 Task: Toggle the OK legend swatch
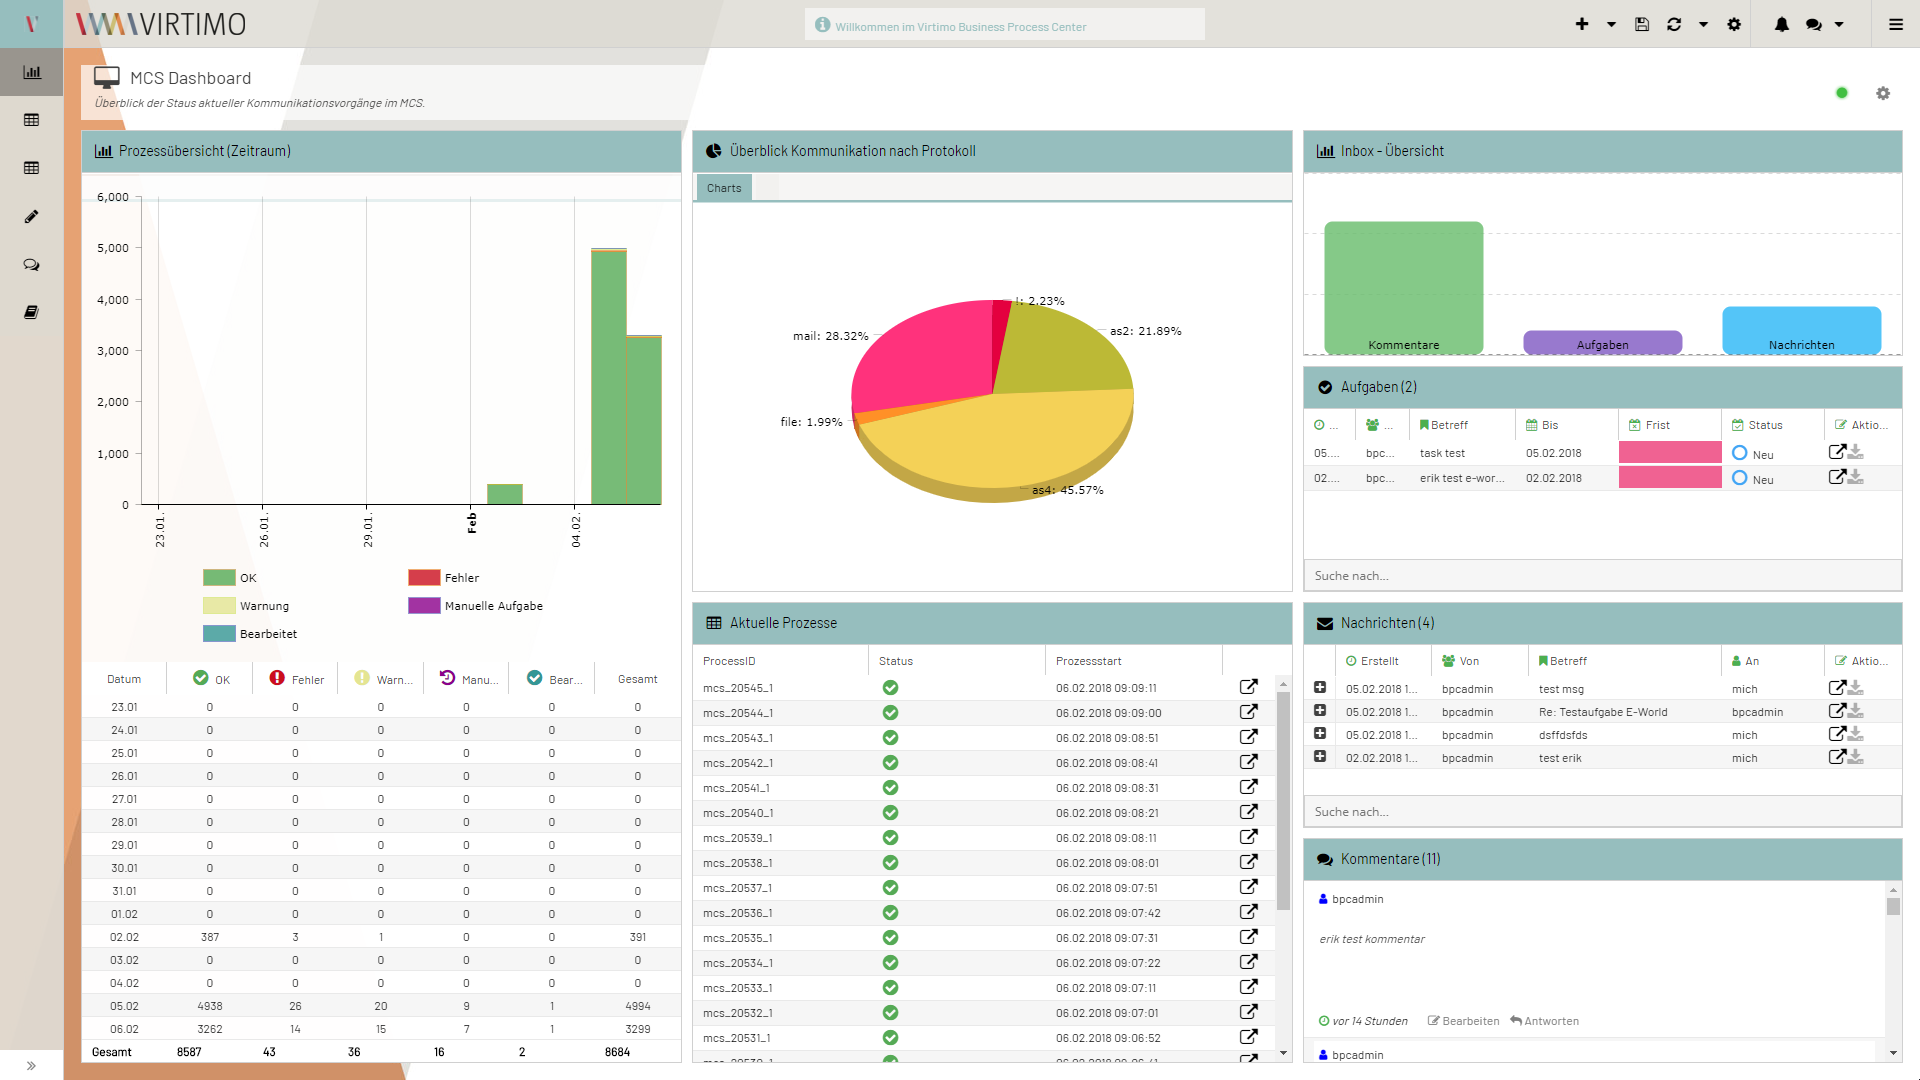pyautogui.click(x=219, y=578)
